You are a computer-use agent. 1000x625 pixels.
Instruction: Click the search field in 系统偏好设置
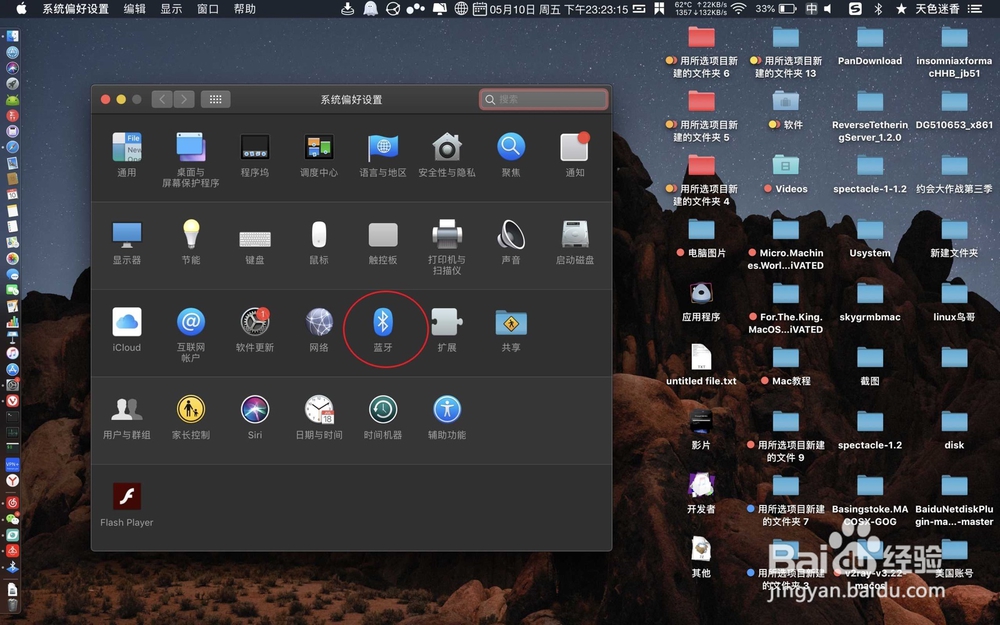543,99
